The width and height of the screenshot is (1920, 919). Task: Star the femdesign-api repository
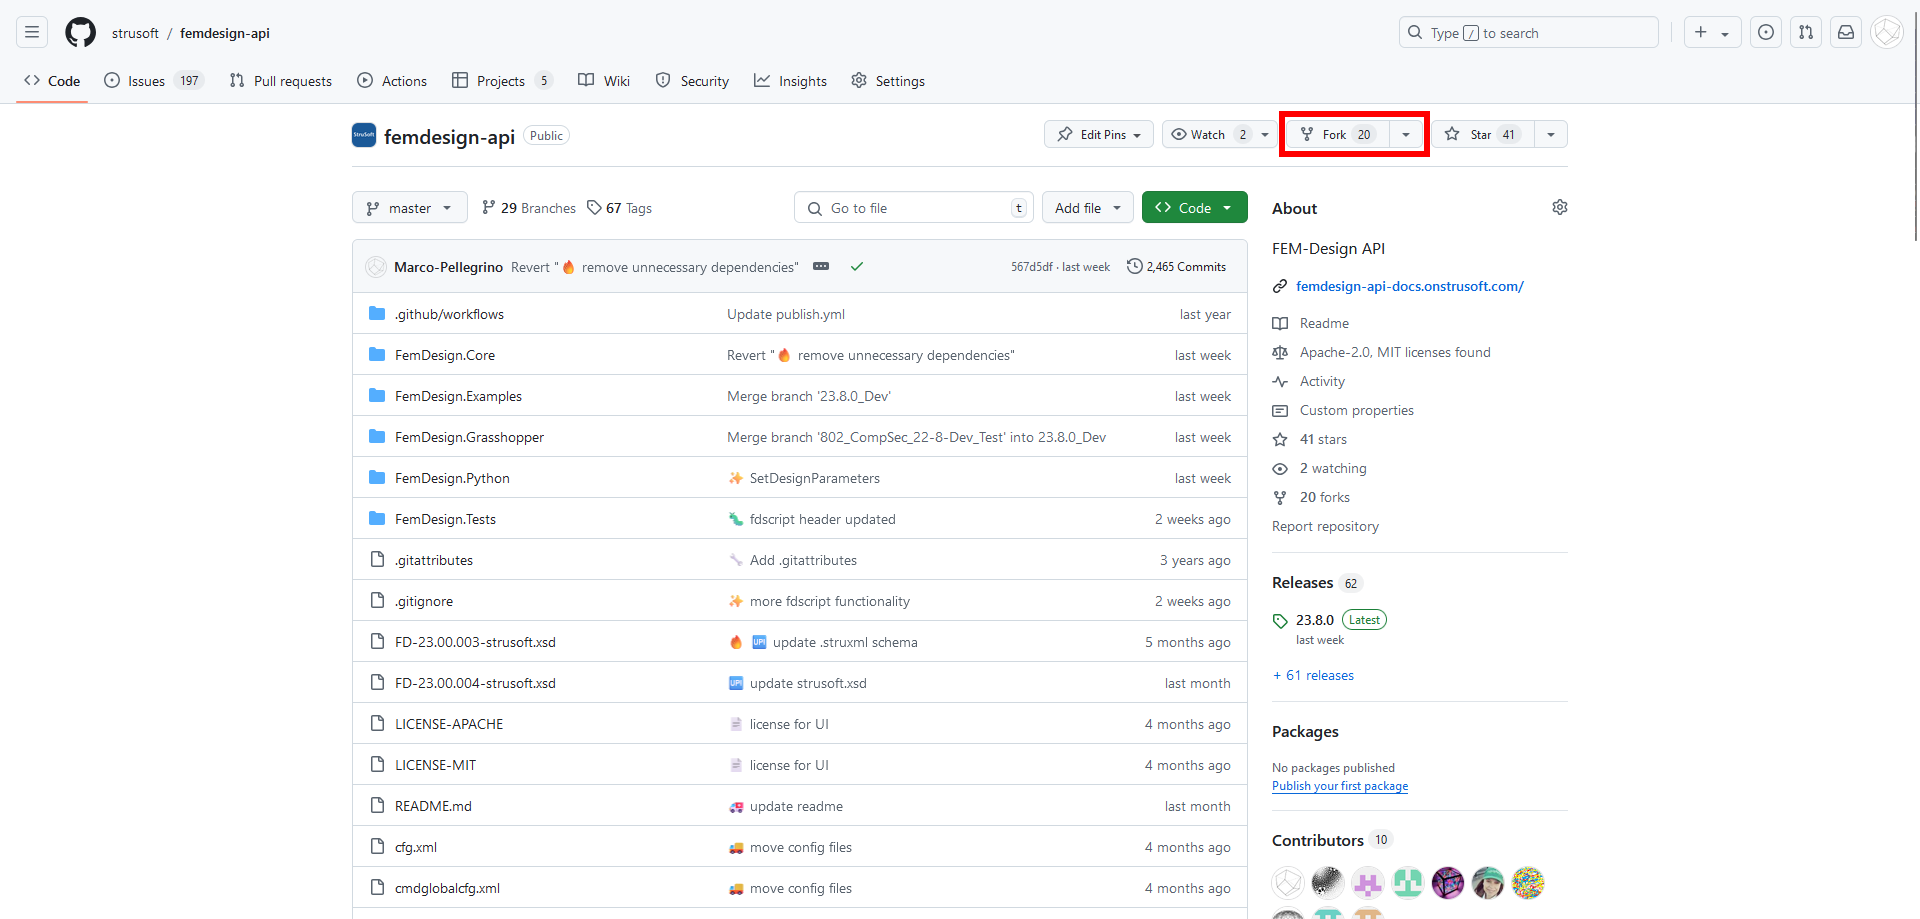click(1481, 134)
